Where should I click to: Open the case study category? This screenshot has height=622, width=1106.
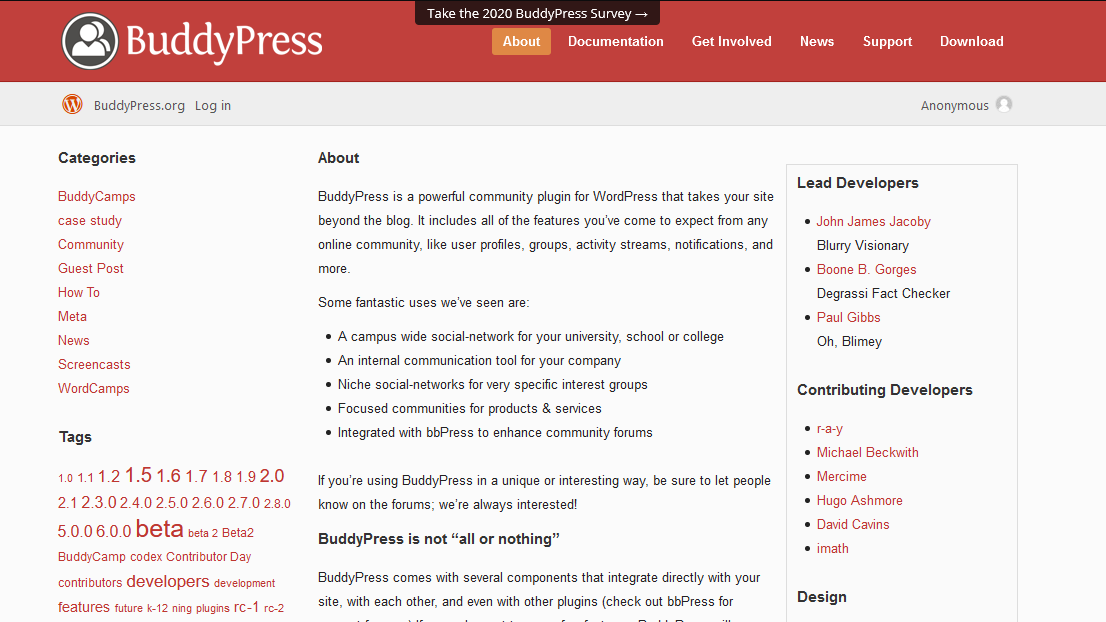[x=90, y=221]
